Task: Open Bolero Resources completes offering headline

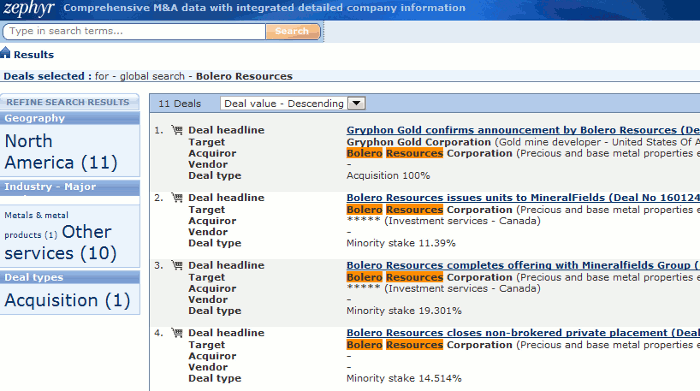Action: [523, 265]
